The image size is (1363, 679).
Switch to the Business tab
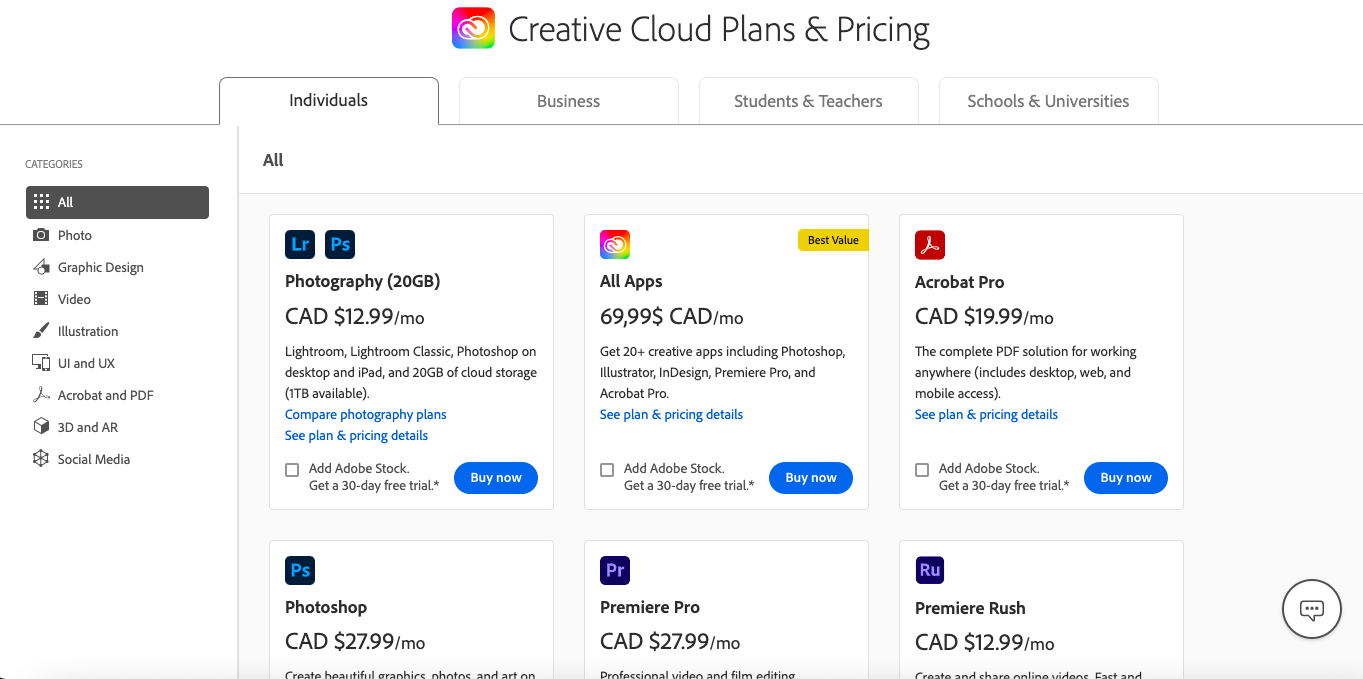coord(568,101)
